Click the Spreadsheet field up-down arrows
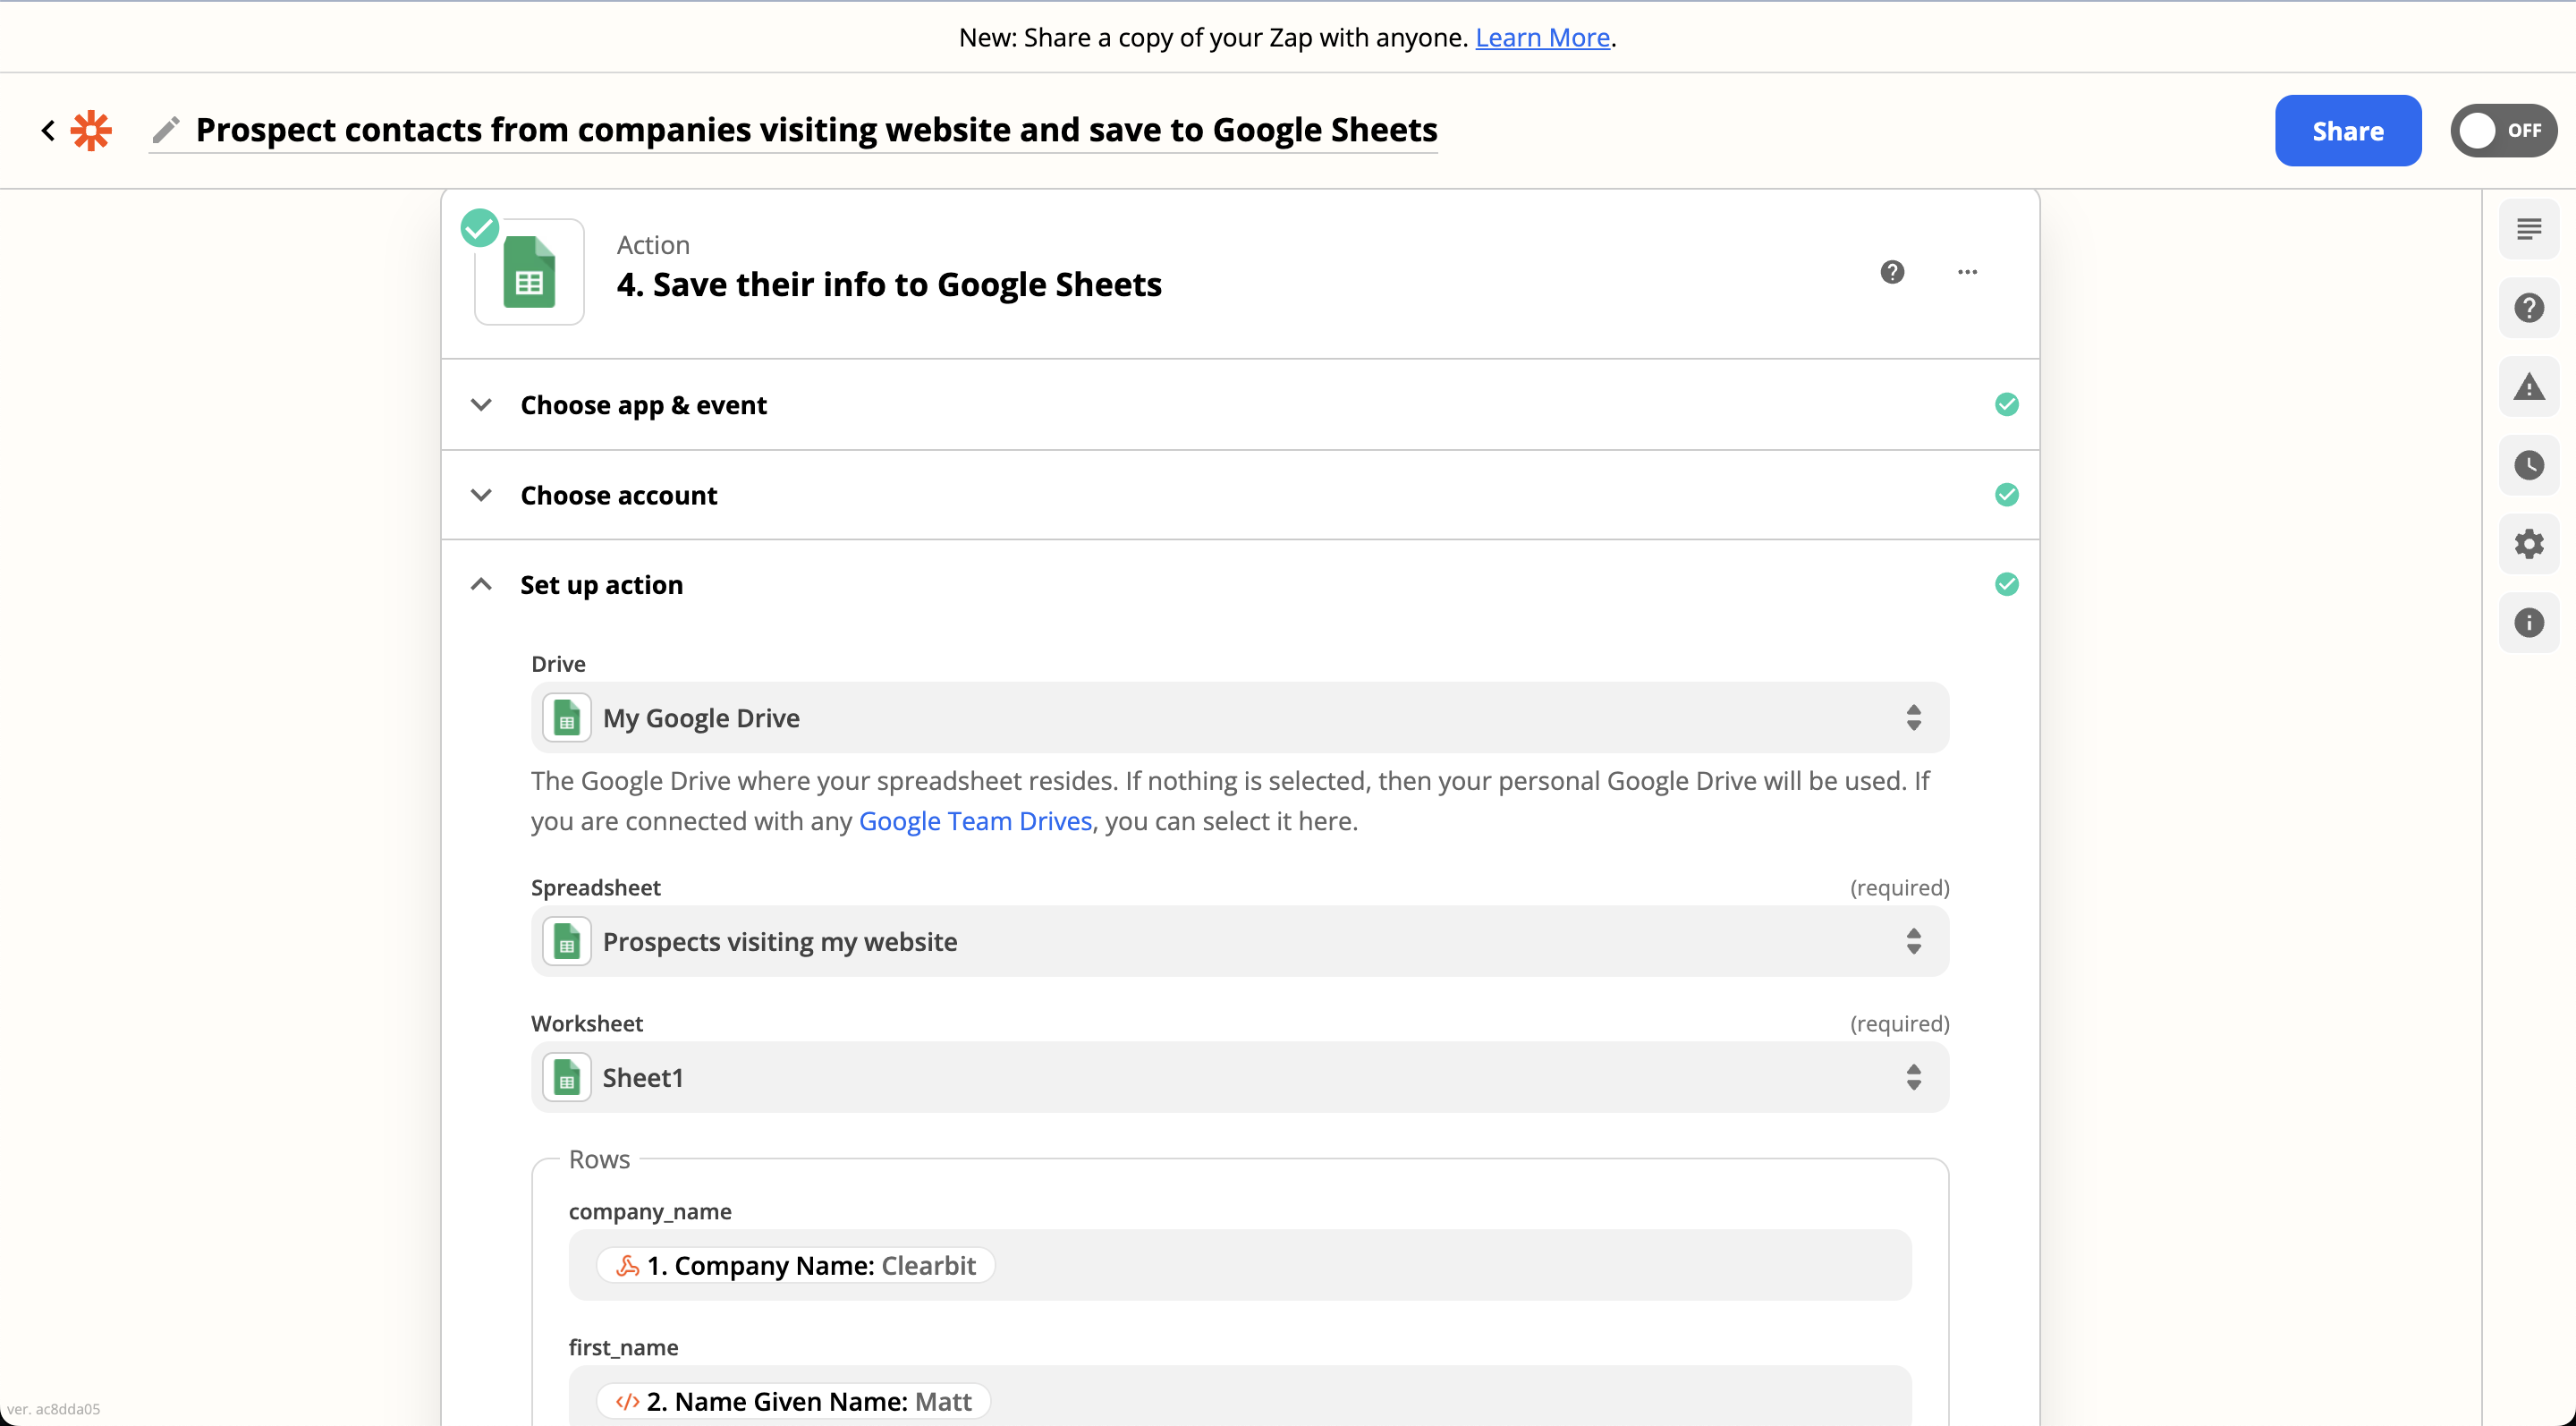2576x1426 pixels. pyautogui.click(x=1913, y=942)
